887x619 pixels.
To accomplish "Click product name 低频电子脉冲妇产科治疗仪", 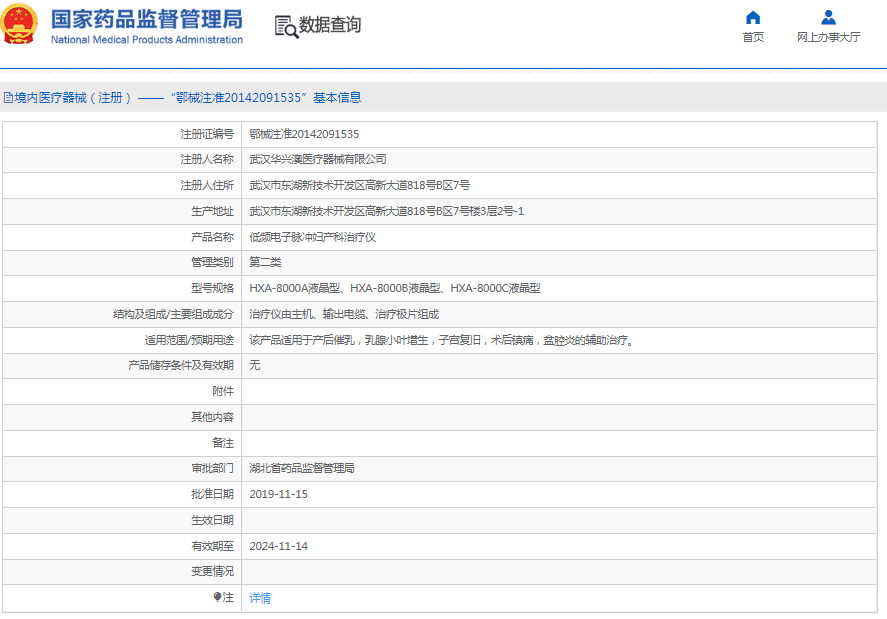I will coord(313,237).
